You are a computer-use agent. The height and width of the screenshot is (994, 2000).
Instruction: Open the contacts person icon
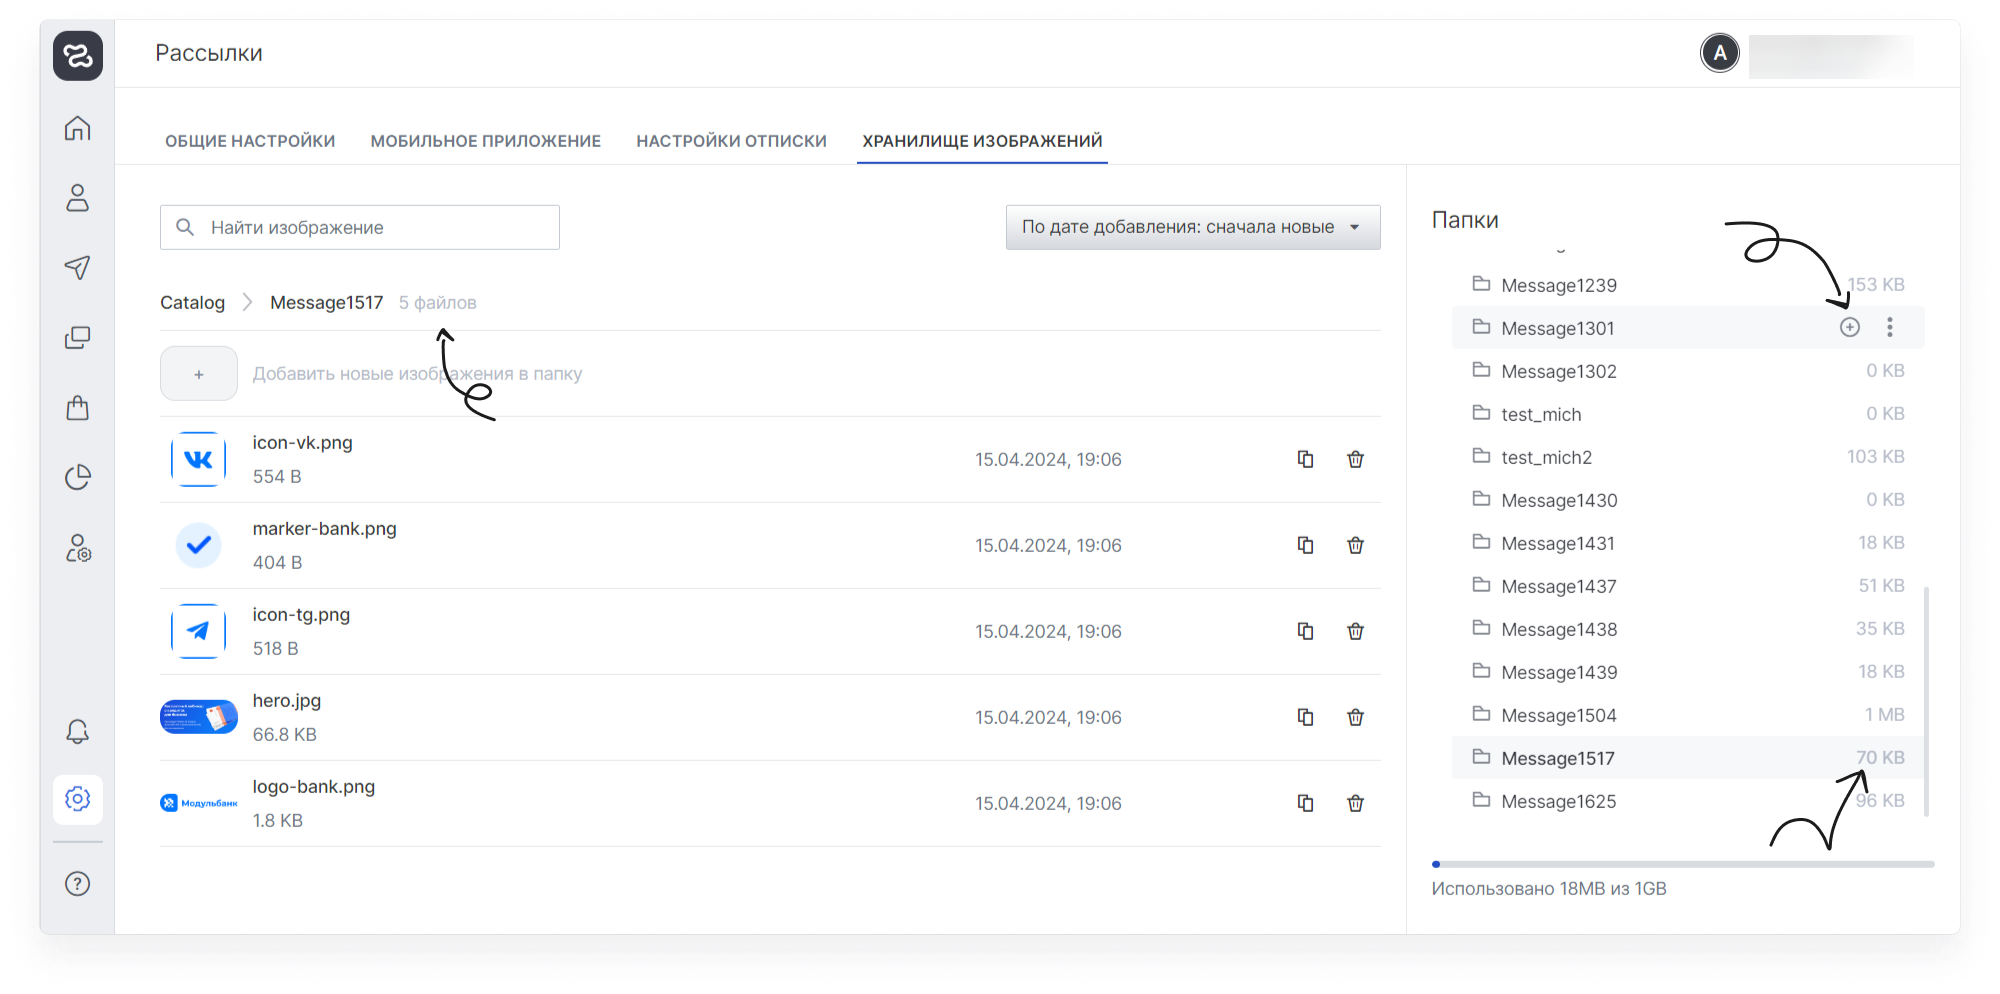pyautogui.click(x=78, y=198)
